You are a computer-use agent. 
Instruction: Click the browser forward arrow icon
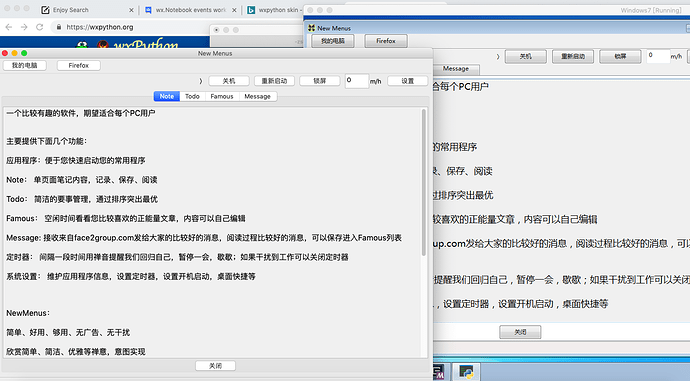pos(24,27)
